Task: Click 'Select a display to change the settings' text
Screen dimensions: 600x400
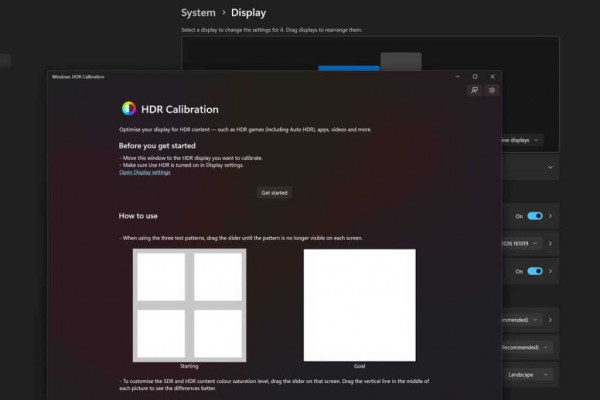Action: click(x=272, y=30)
